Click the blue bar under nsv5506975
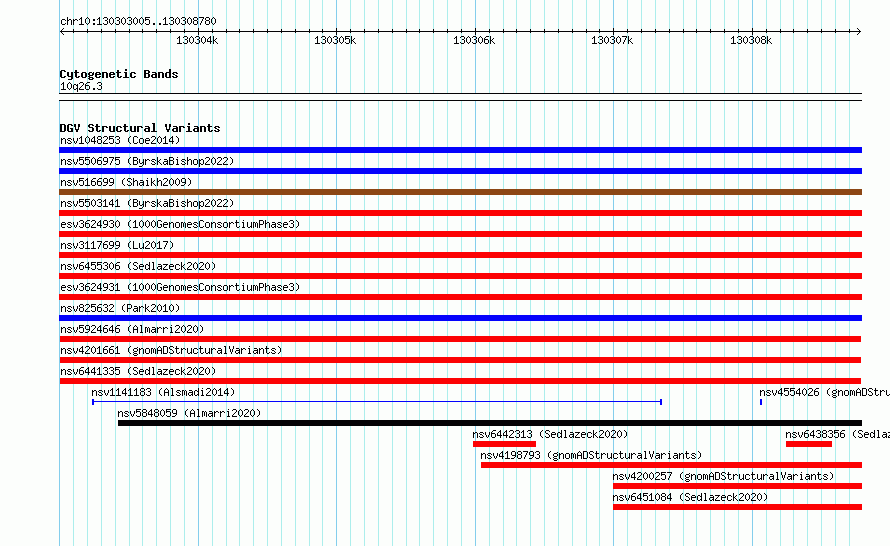This screenshot has width=890, height=546. point(460,171)
